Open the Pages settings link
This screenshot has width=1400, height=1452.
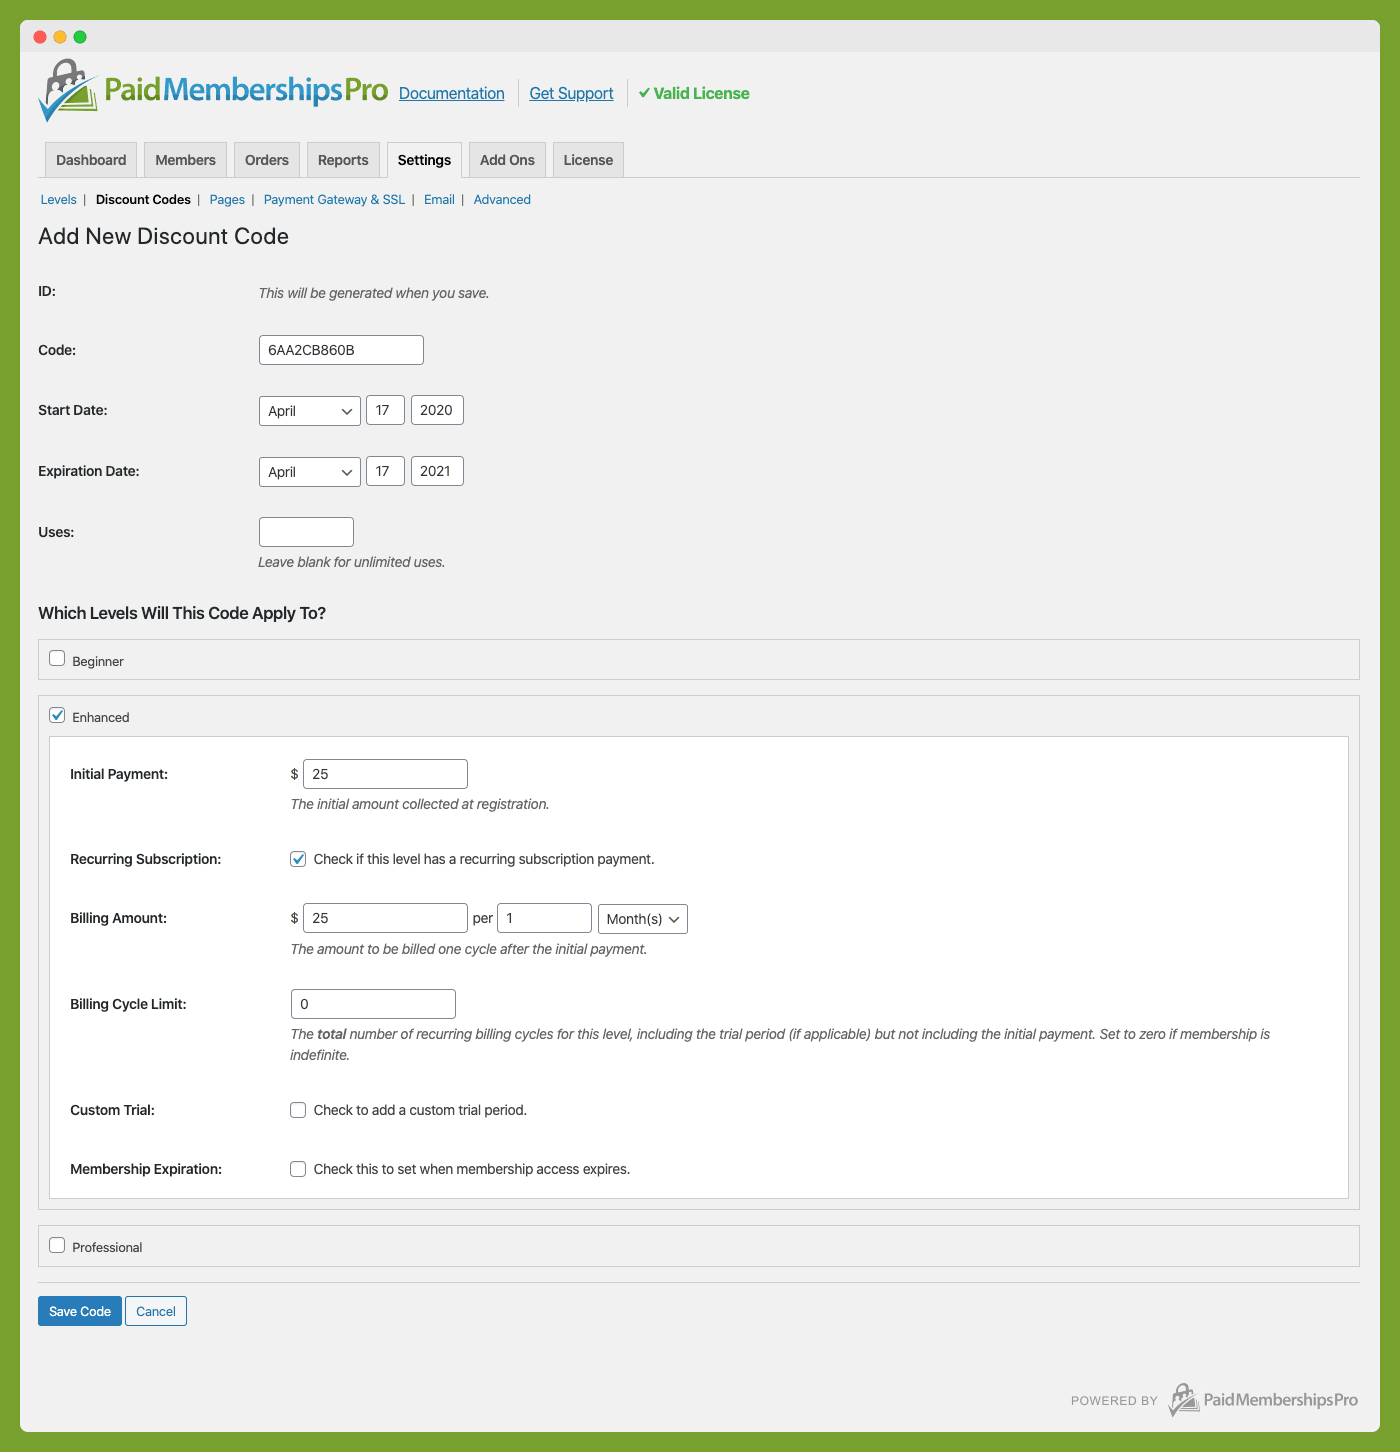click(227, 200)
